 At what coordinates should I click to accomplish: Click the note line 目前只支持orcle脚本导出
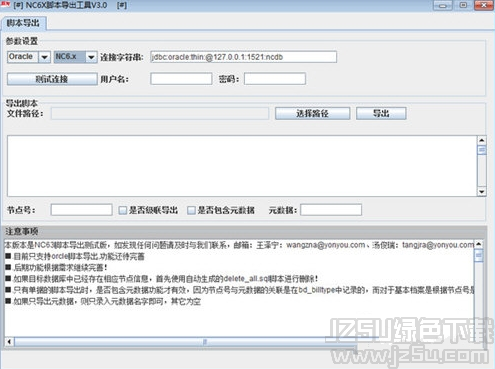pyautogui.click(x=75, y=256)
